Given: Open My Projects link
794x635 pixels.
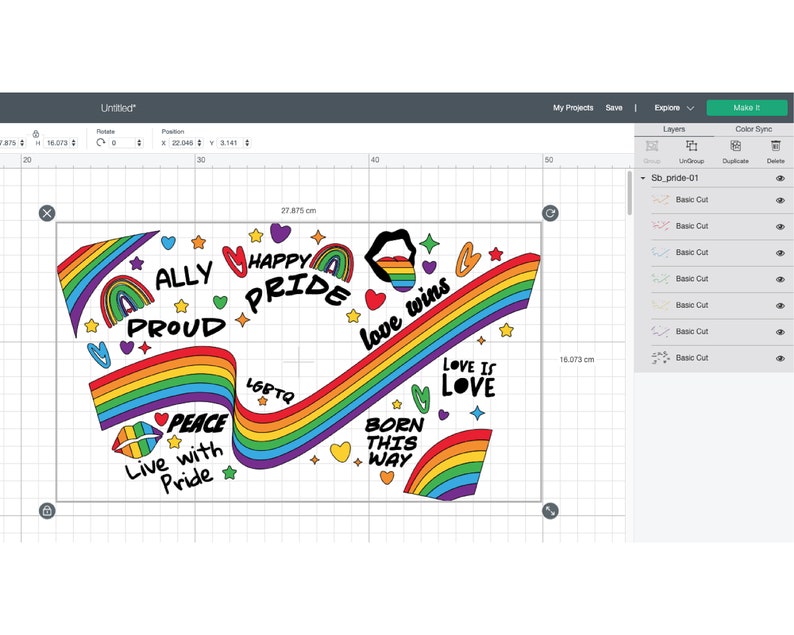Looking at the screenshot, I should pos(573,108).
